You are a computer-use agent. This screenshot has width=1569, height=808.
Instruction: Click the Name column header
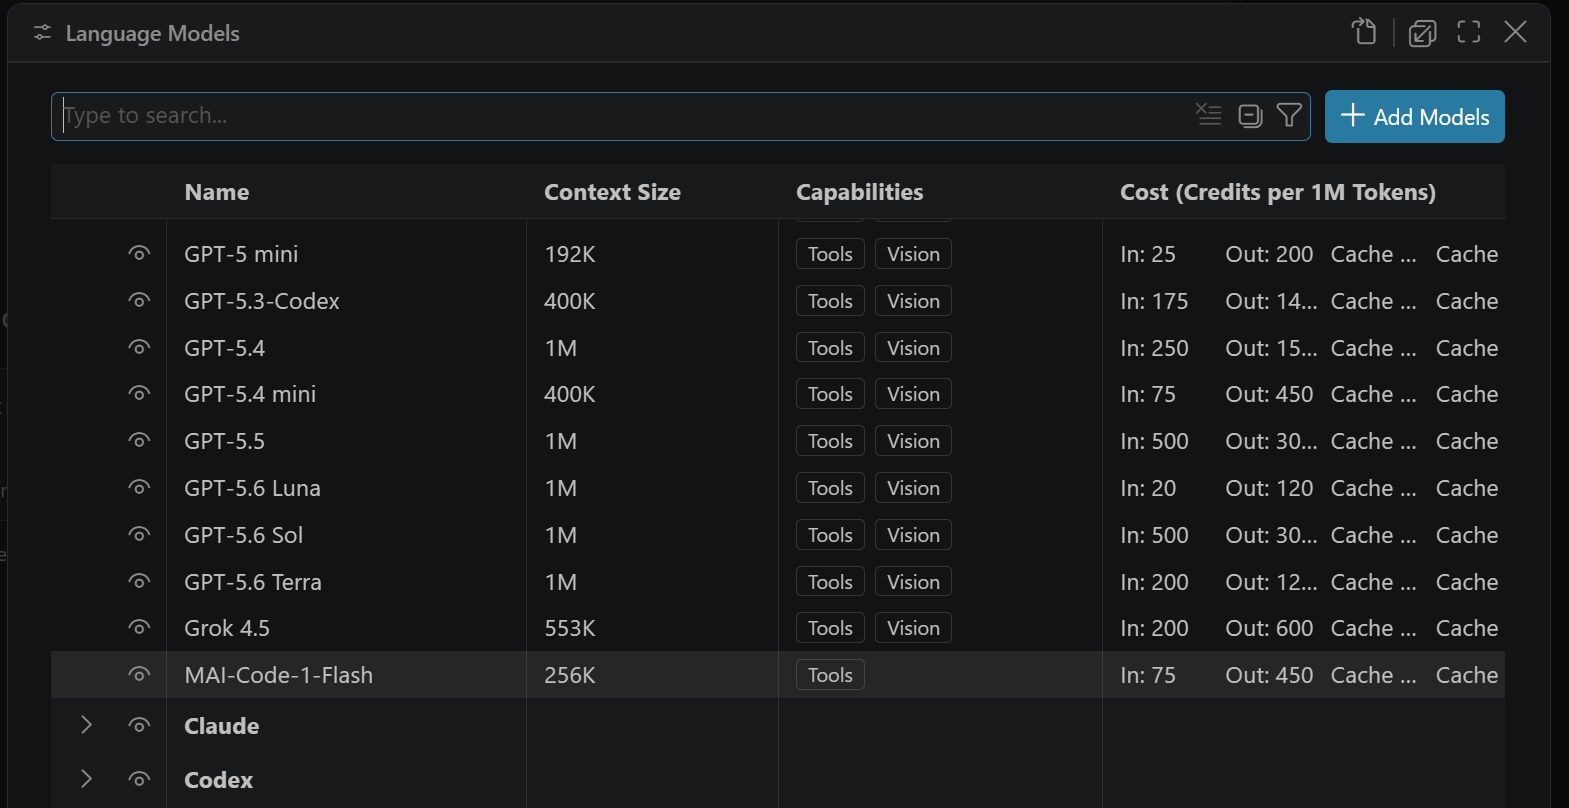click(x=217, y=192)
